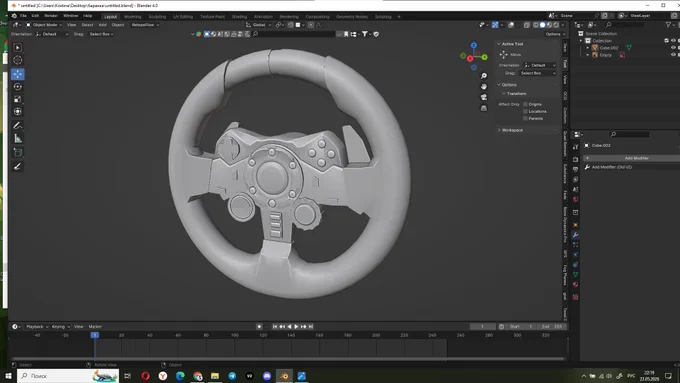
Task: Open Orientation Default dropdown in Active Tool panel
Action: pos(539,65)
